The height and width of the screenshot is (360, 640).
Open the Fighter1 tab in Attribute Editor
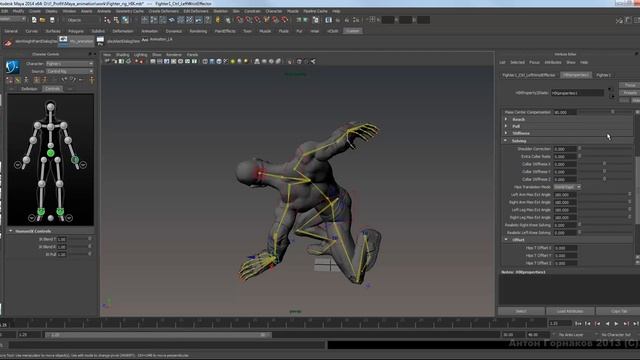(x=603, y=75)
